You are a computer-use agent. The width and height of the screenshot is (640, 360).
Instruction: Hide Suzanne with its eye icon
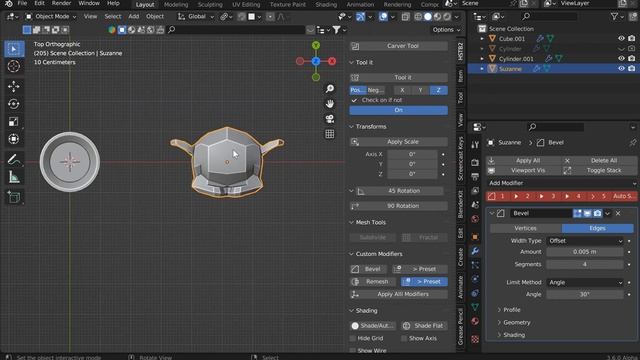(x=621, y=69)
